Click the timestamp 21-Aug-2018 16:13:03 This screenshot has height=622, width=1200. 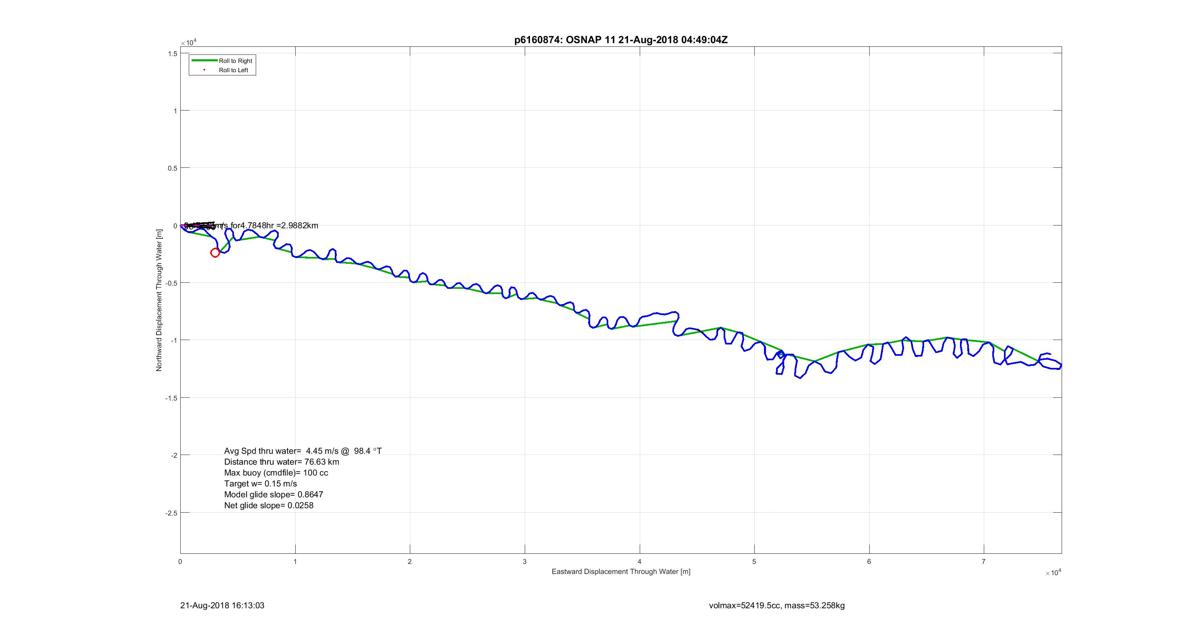221,605
